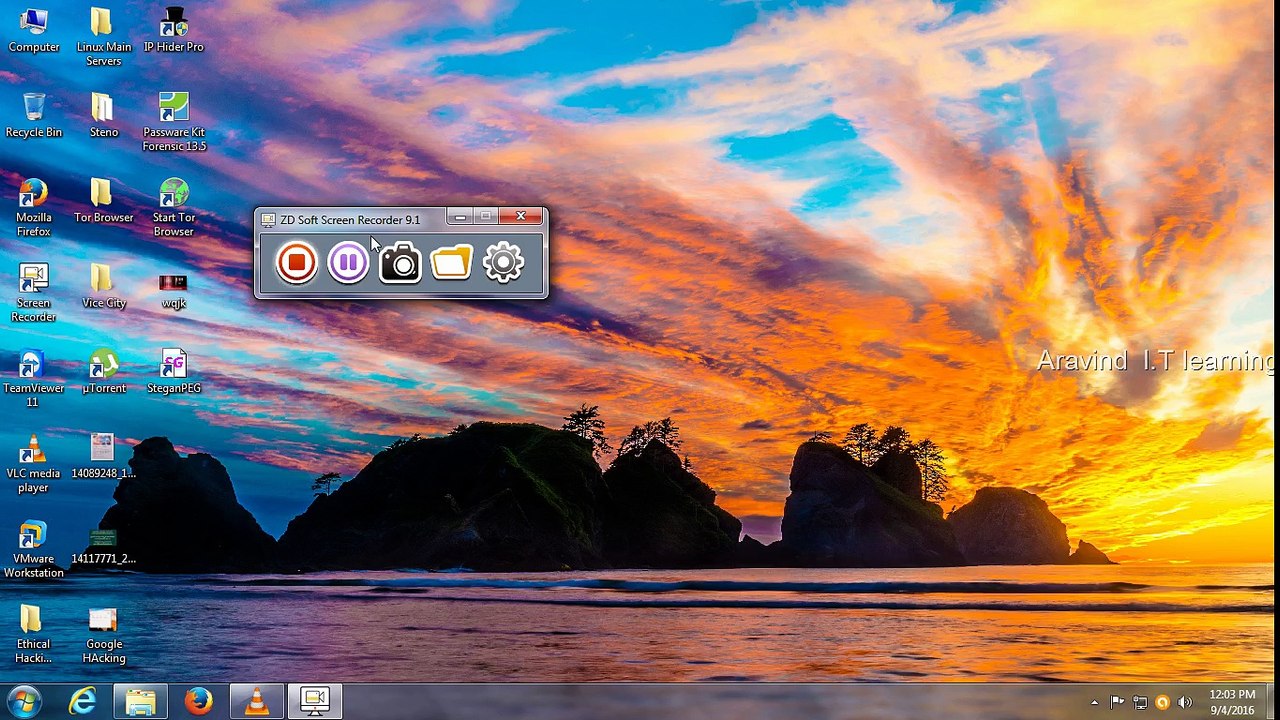
Task: Launch VLC media player desktop shortcut
Action: (34, 463)
